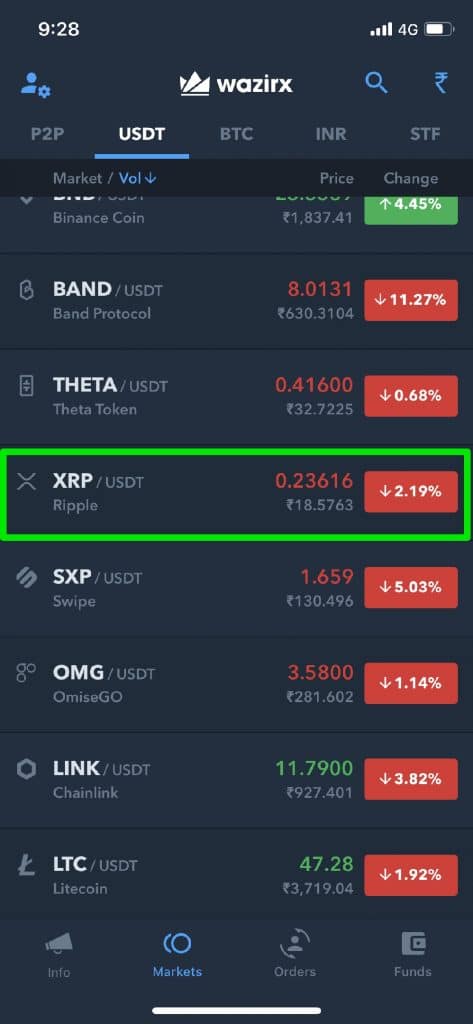473x1024 pixels.
Task: Tap the Litecoin coin logo
Action: click(25, 866)
